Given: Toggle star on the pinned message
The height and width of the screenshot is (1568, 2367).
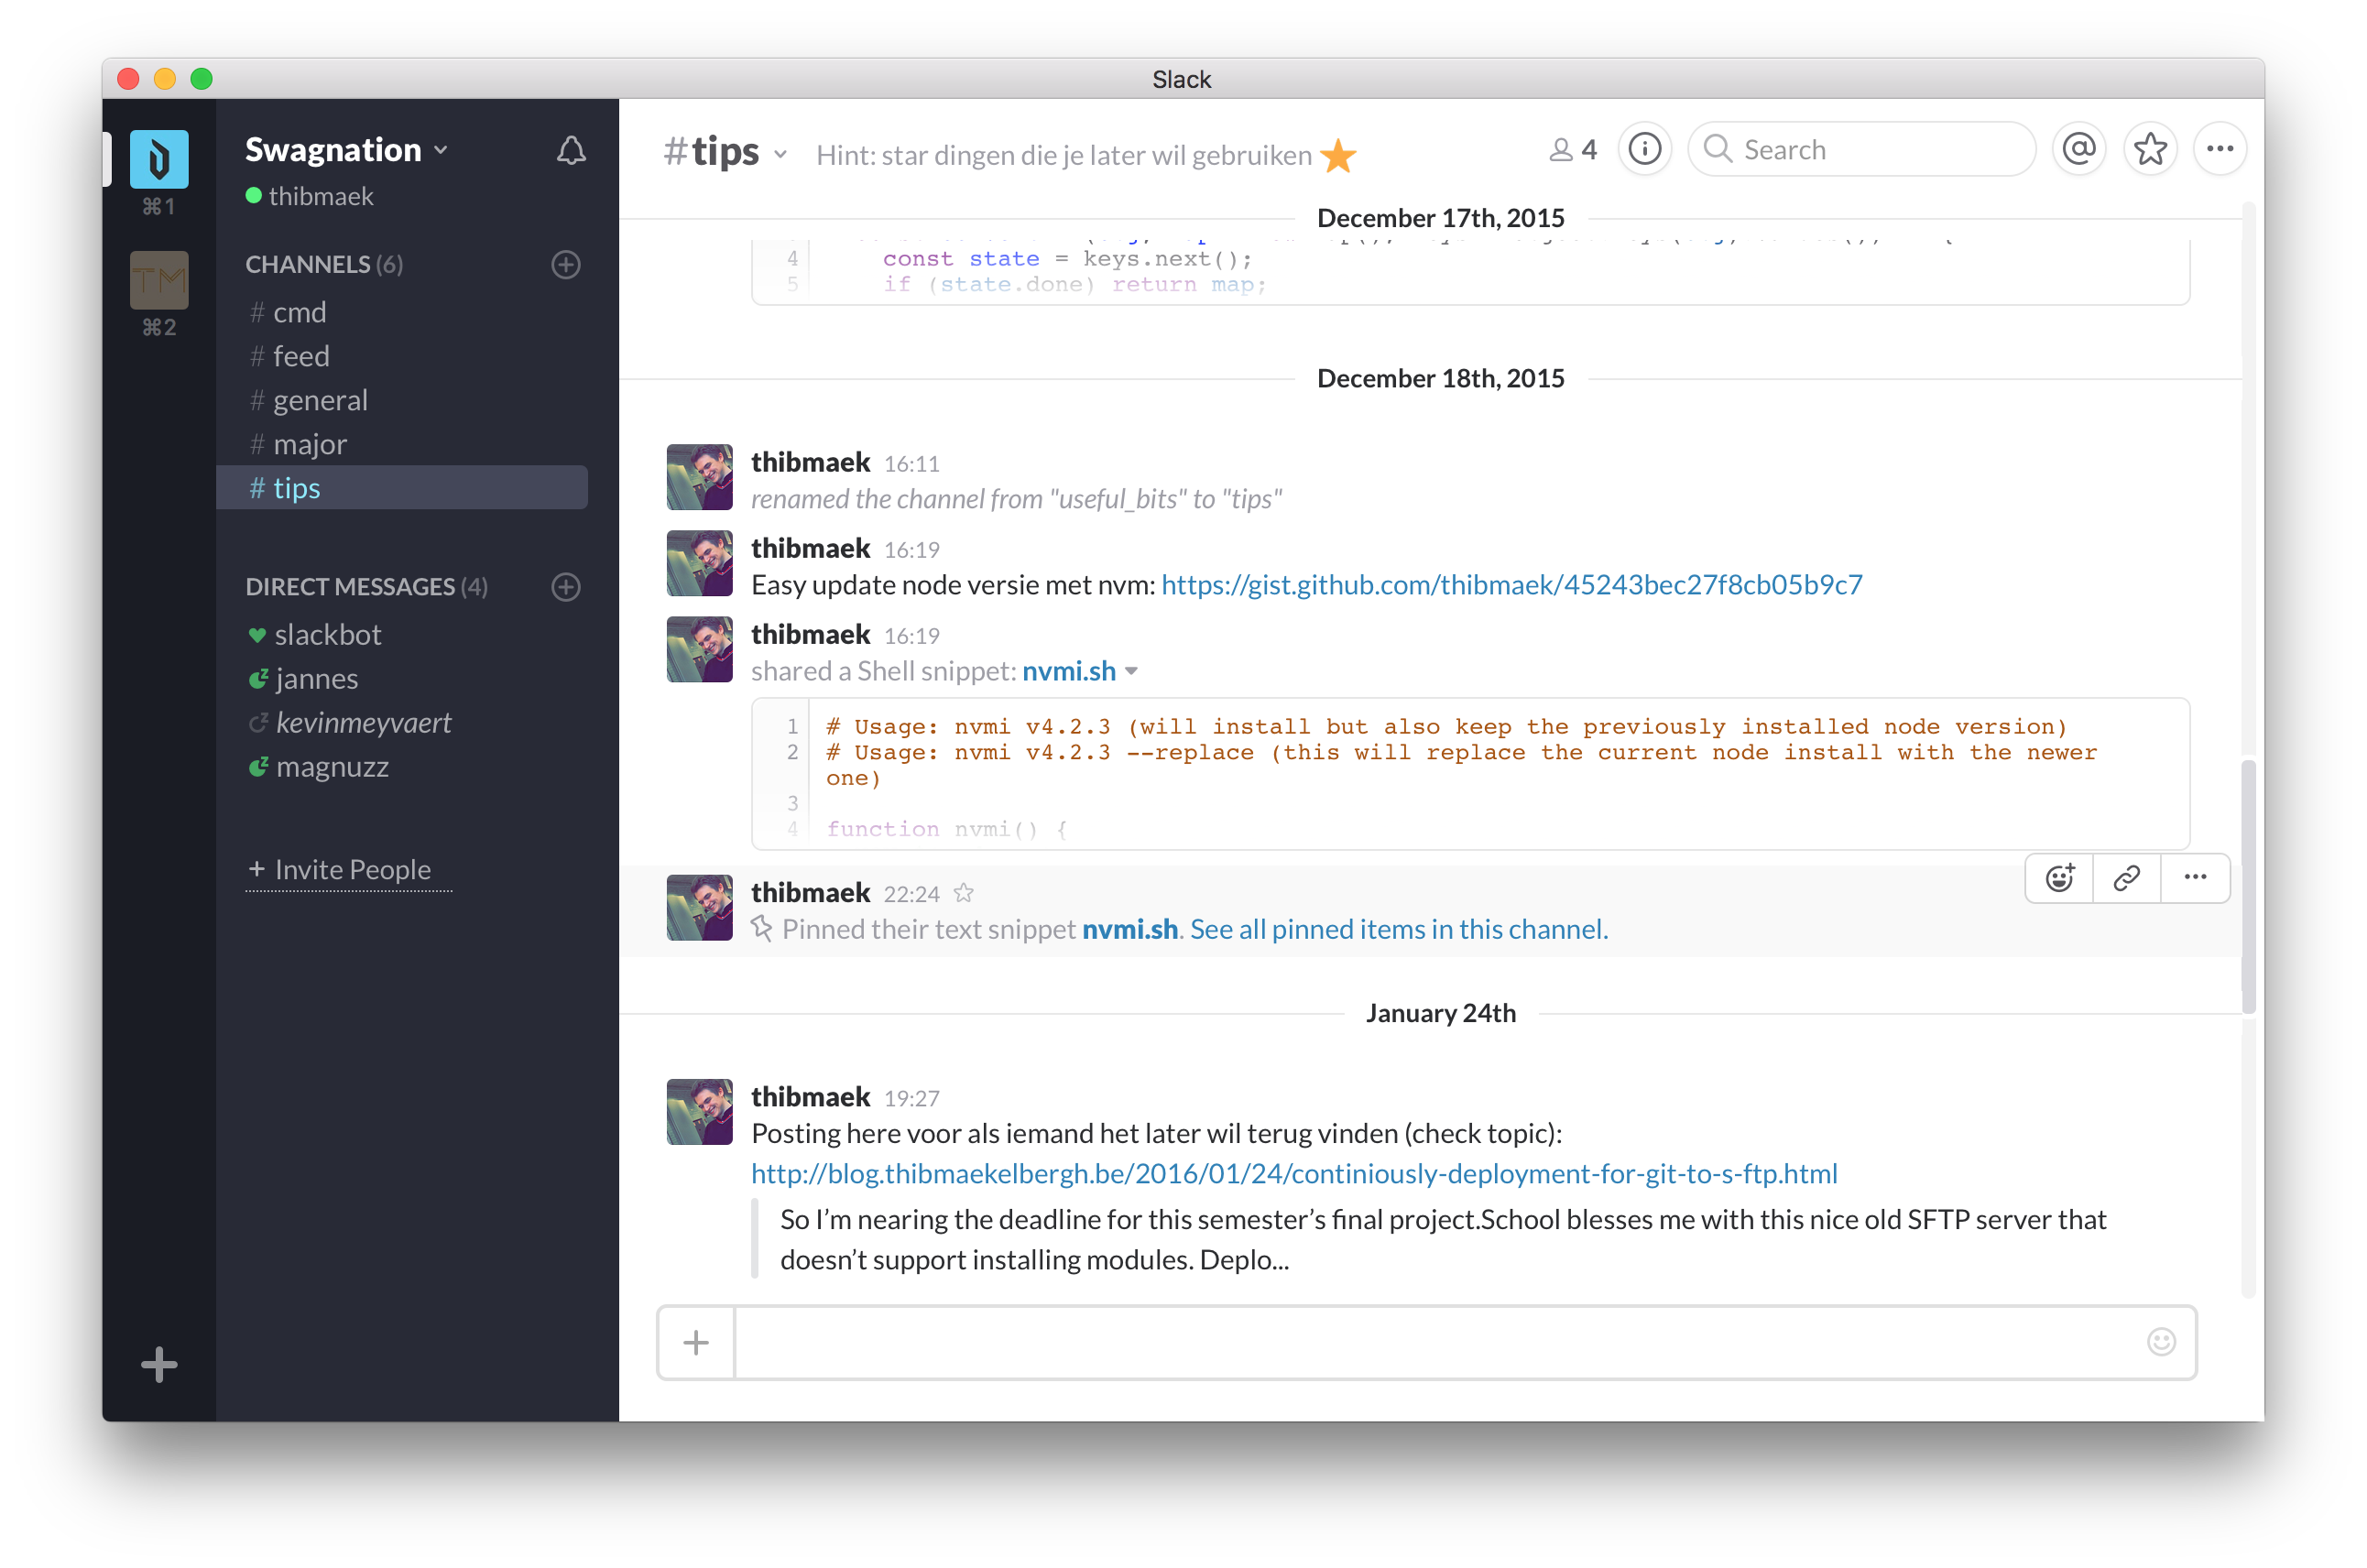Looking at the screenshot, I should click(965, 891).
